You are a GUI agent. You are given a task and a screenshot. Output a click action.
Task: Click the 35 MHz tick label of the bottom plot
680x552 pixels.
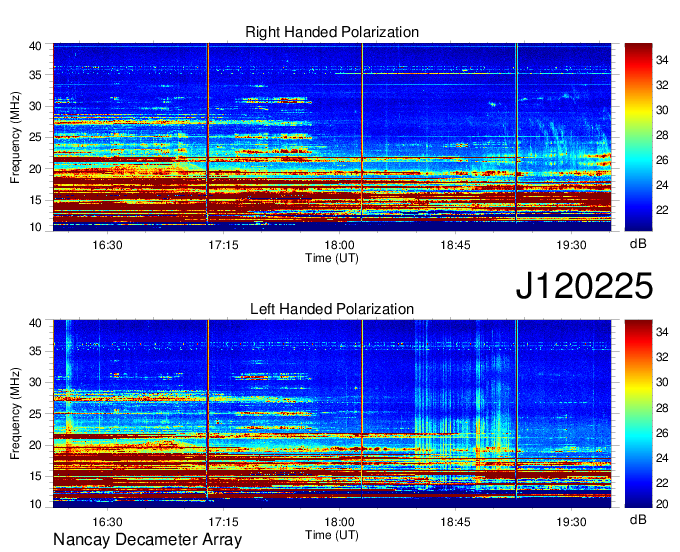click(x=35, y=351)
